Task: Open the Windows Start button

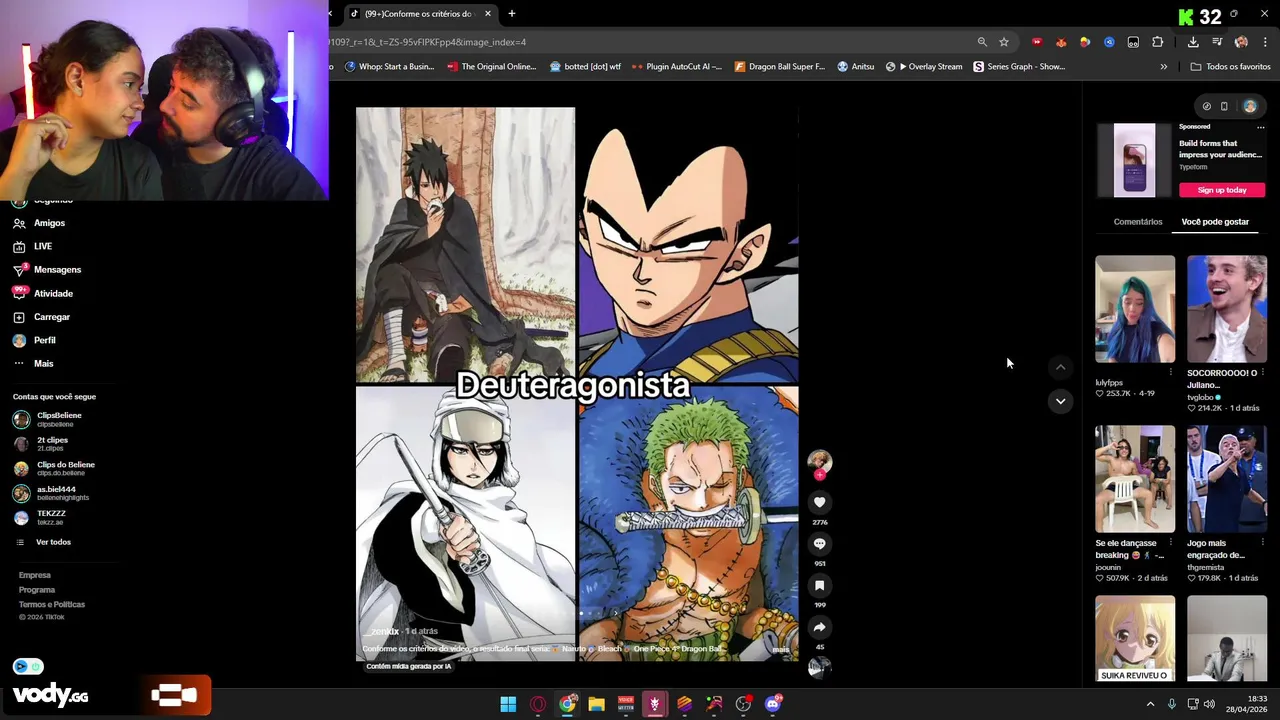Action: 508,704
